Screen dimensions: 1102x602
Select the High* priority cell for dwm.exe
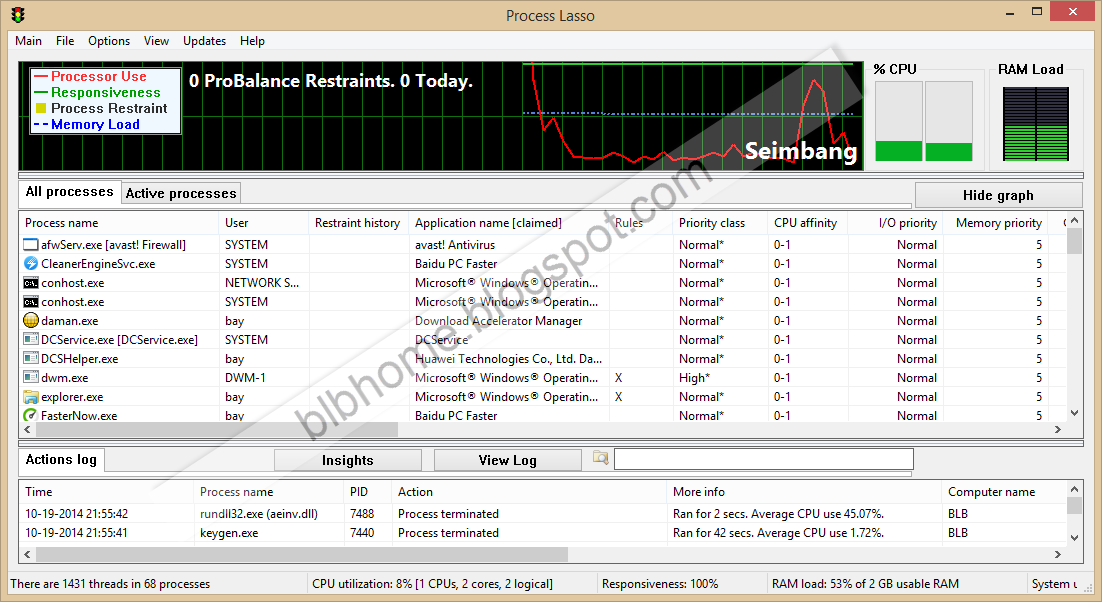click(x=694, y=377)
